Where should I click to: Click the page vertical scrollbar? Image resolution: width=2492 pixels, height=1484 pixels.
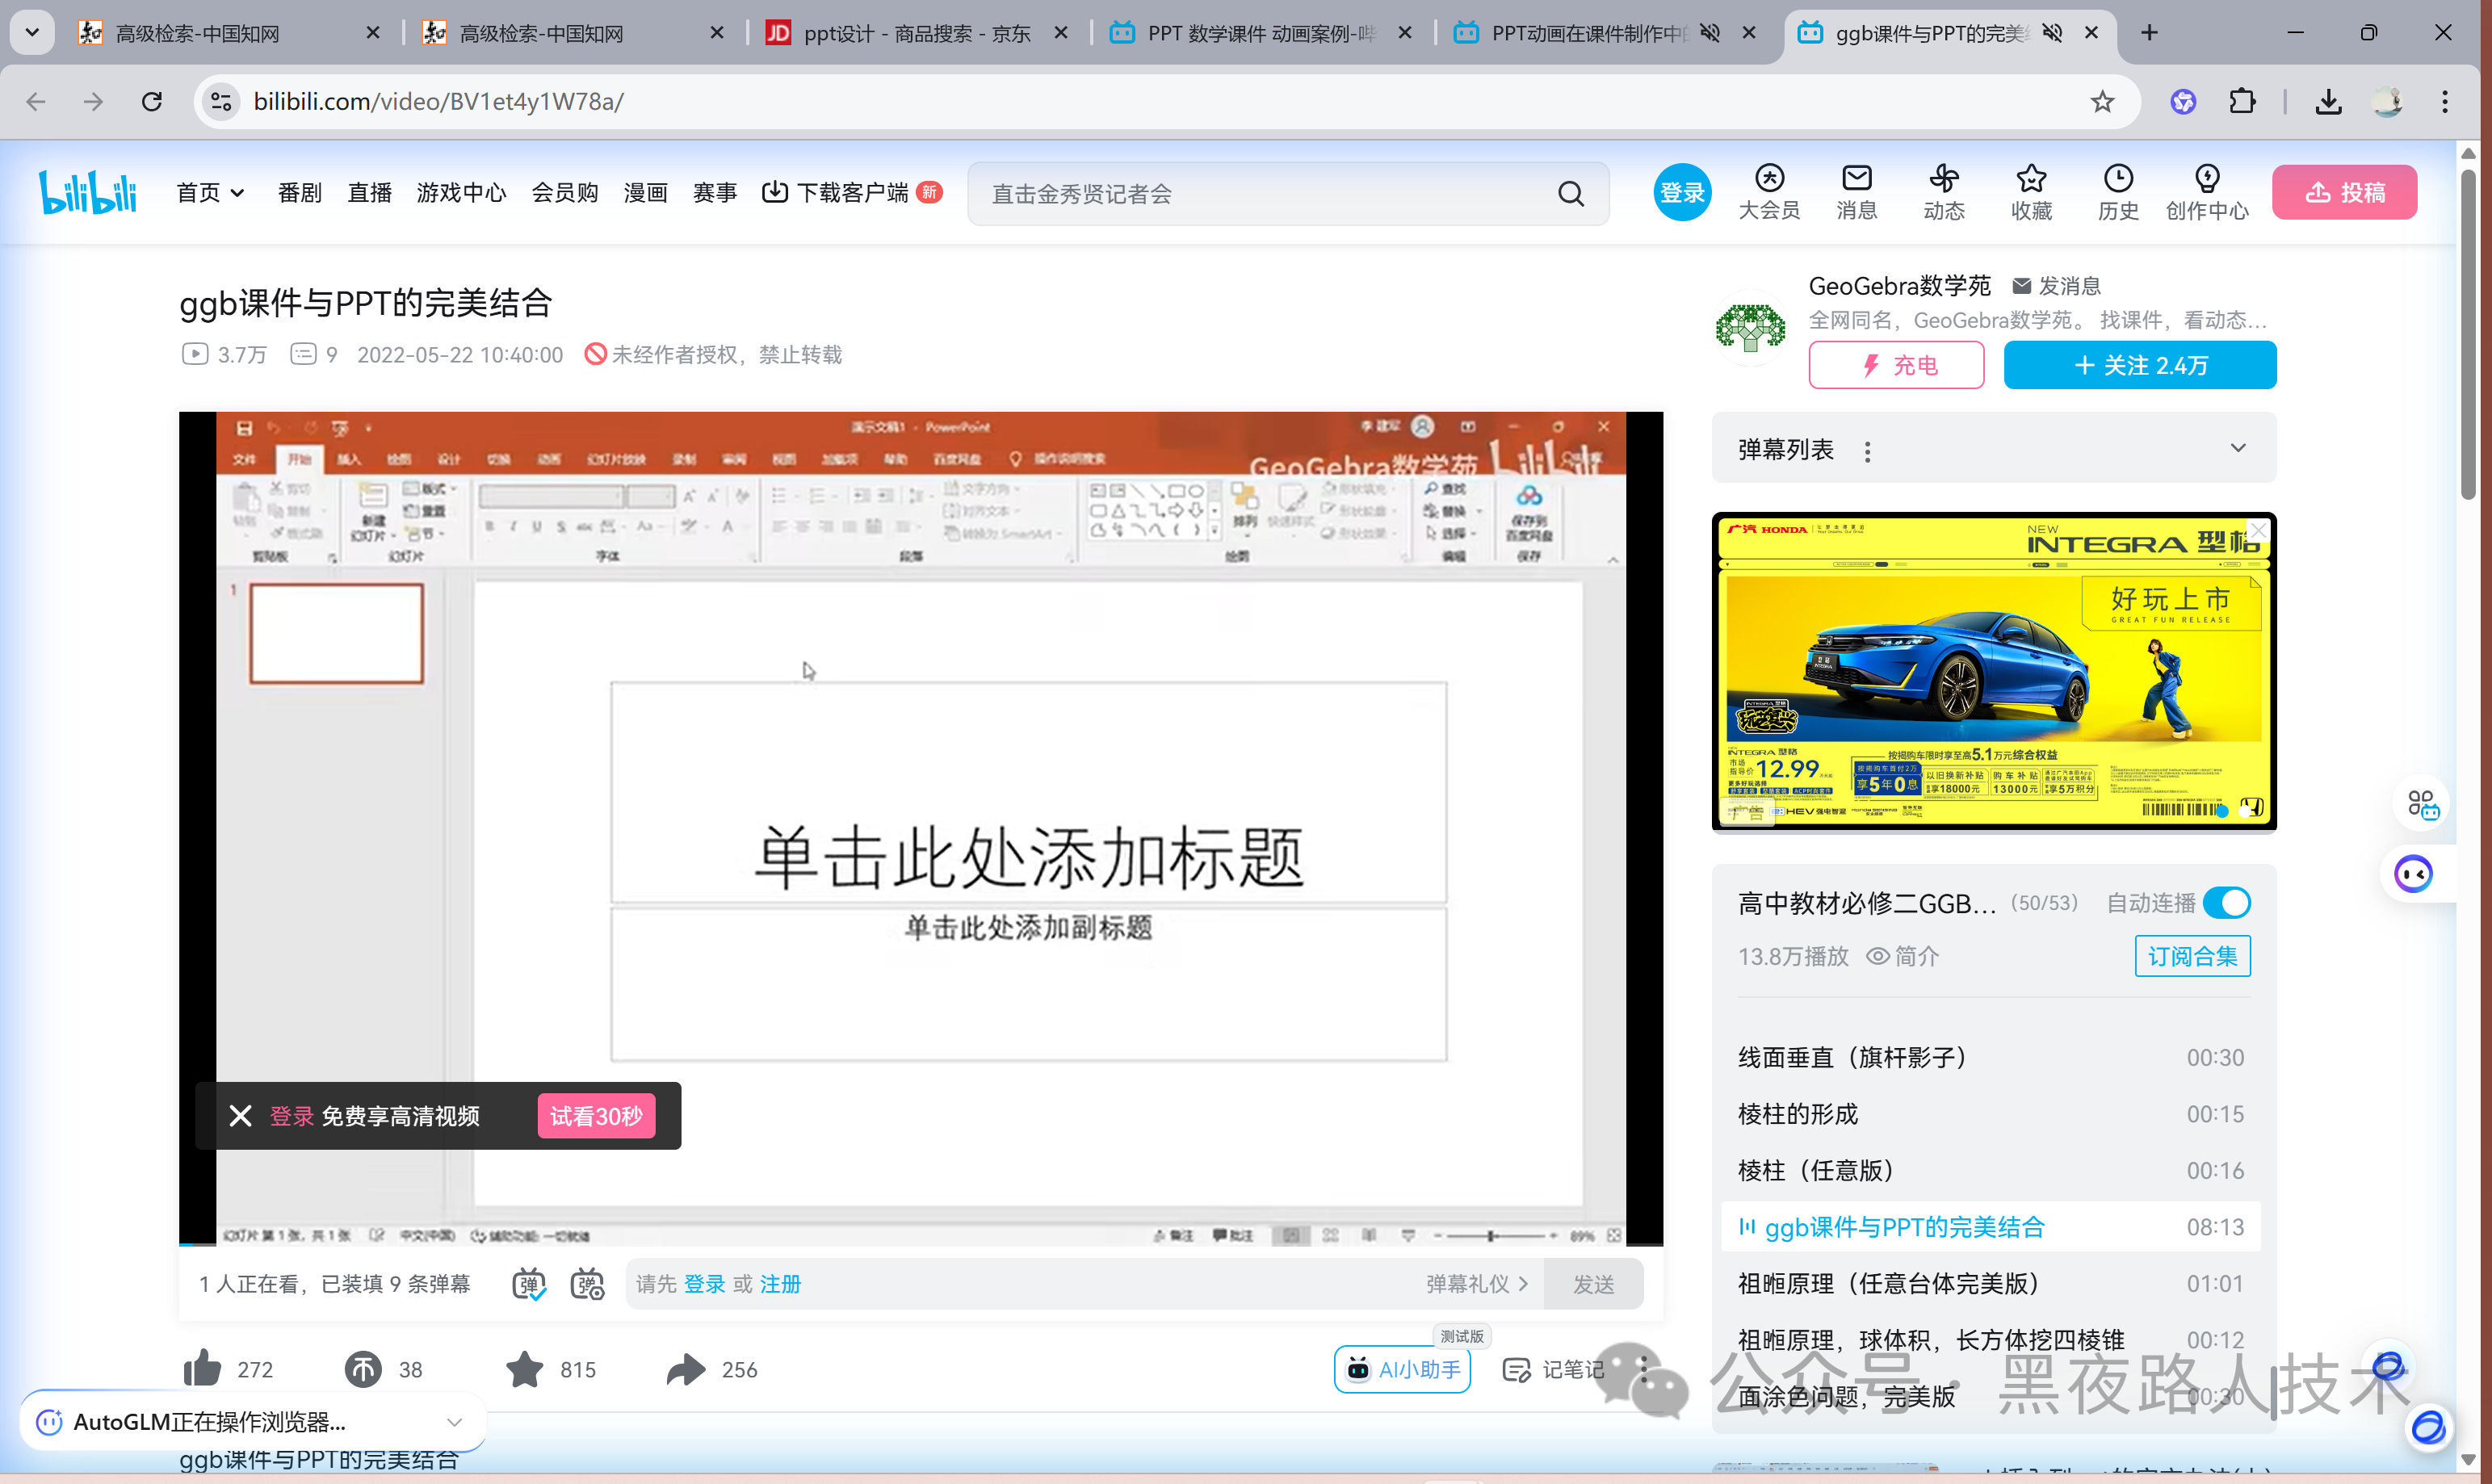[x=2468, y=335]
